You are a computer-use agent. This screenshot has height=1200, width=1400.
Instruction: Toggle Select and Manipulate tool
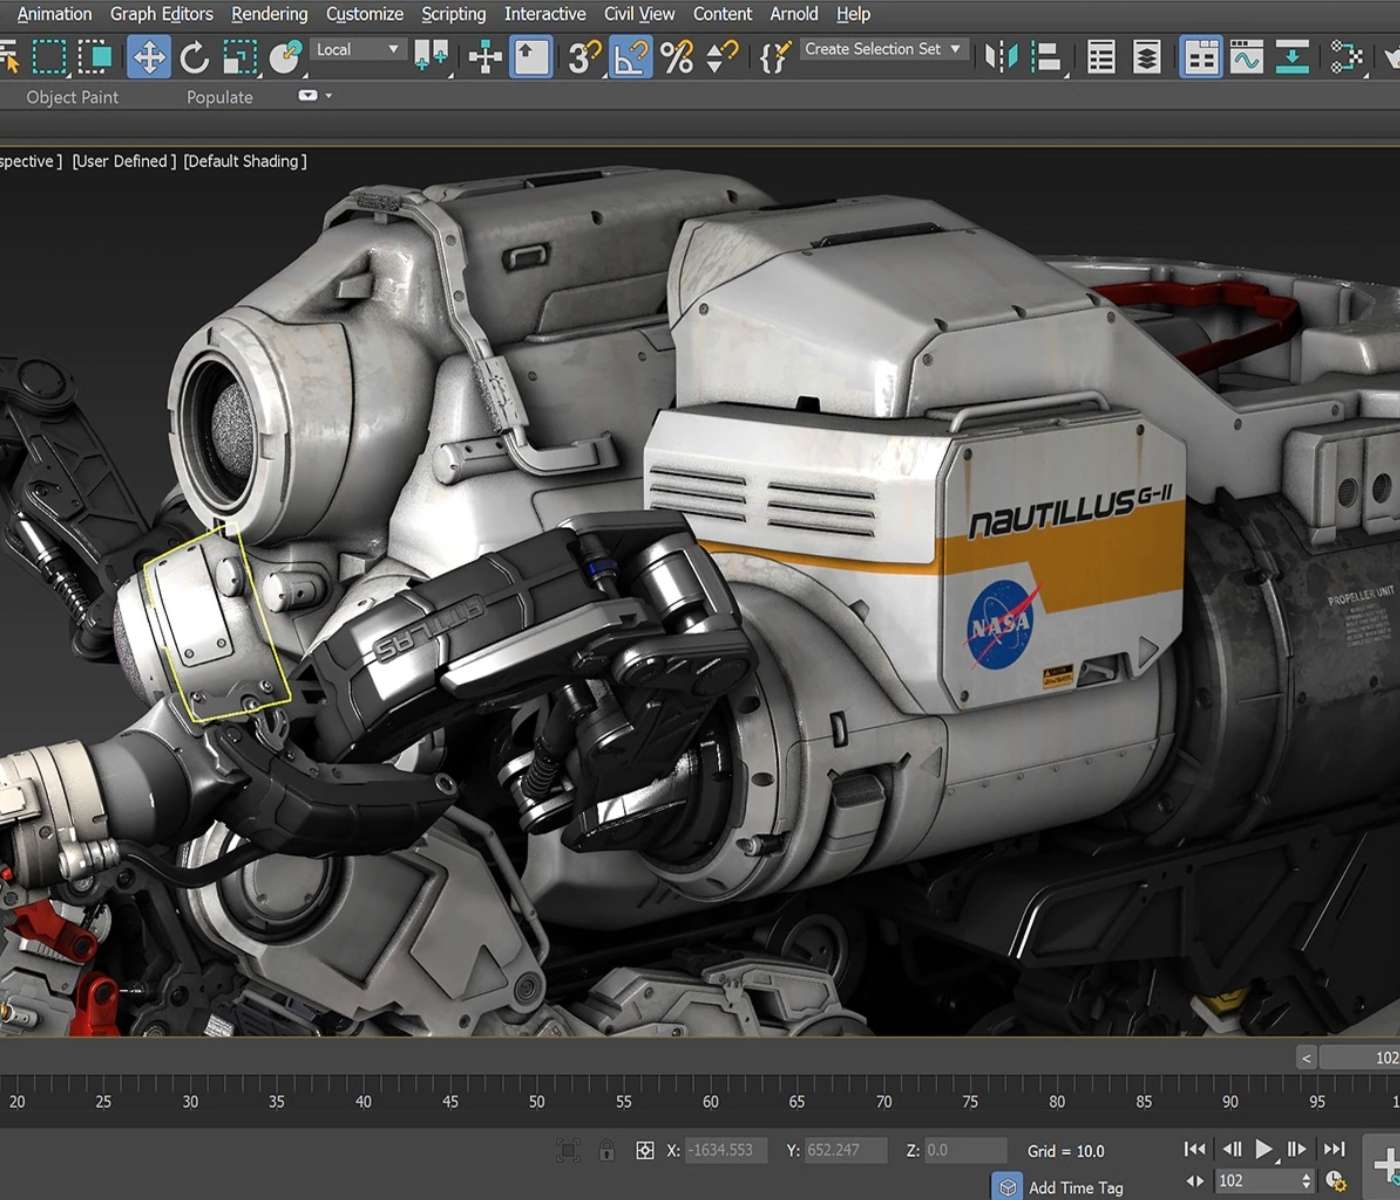pos(485,57)
